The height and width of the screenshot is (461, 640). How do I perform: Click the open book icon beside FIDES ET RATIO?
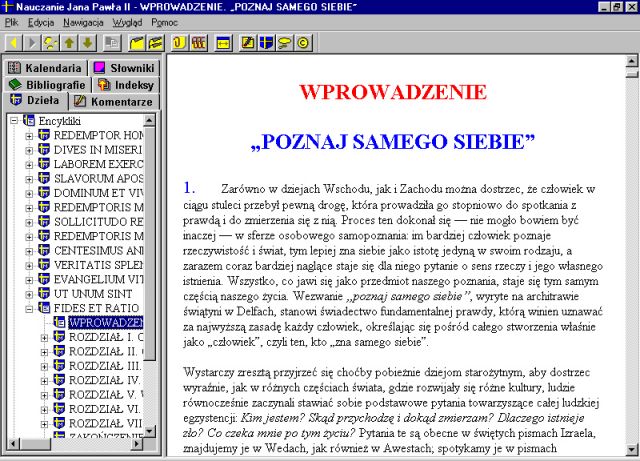click(44, 307)
